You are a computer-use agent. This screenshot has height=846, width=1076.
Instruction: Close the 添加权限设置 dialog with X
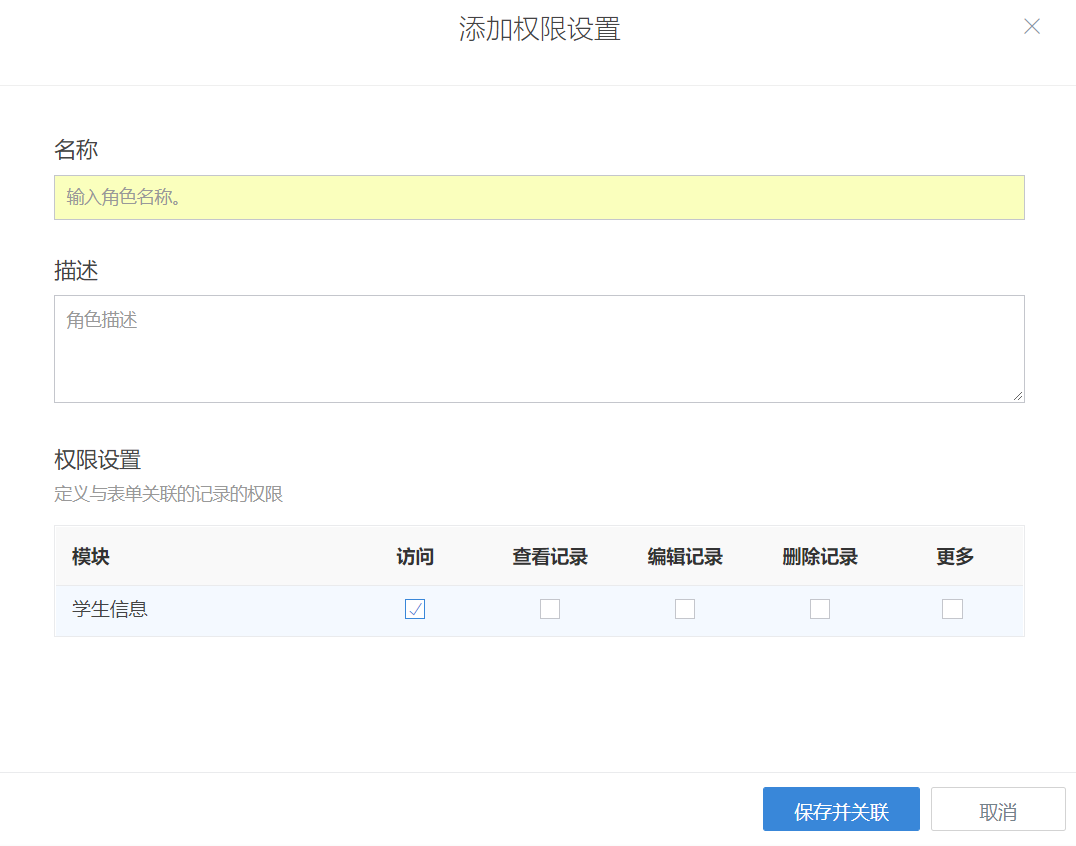click(1032, 27)
